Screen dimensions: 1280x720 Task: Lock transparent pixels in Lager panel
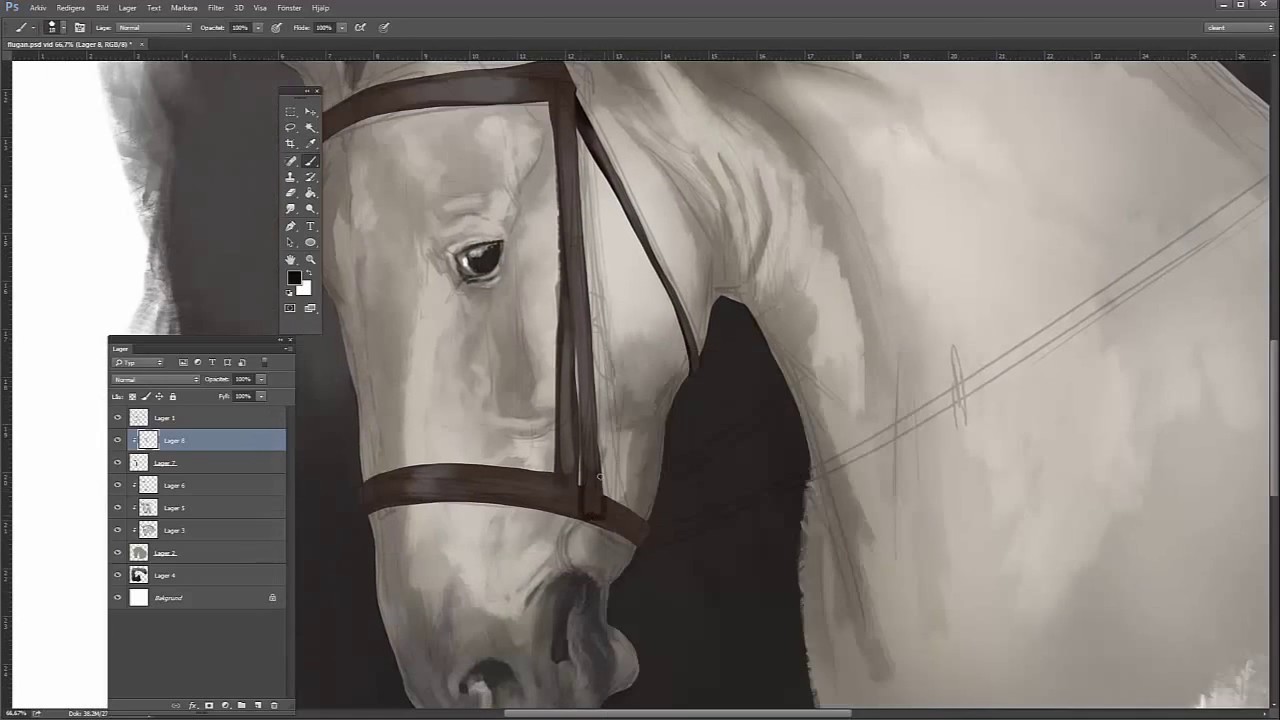132,396
